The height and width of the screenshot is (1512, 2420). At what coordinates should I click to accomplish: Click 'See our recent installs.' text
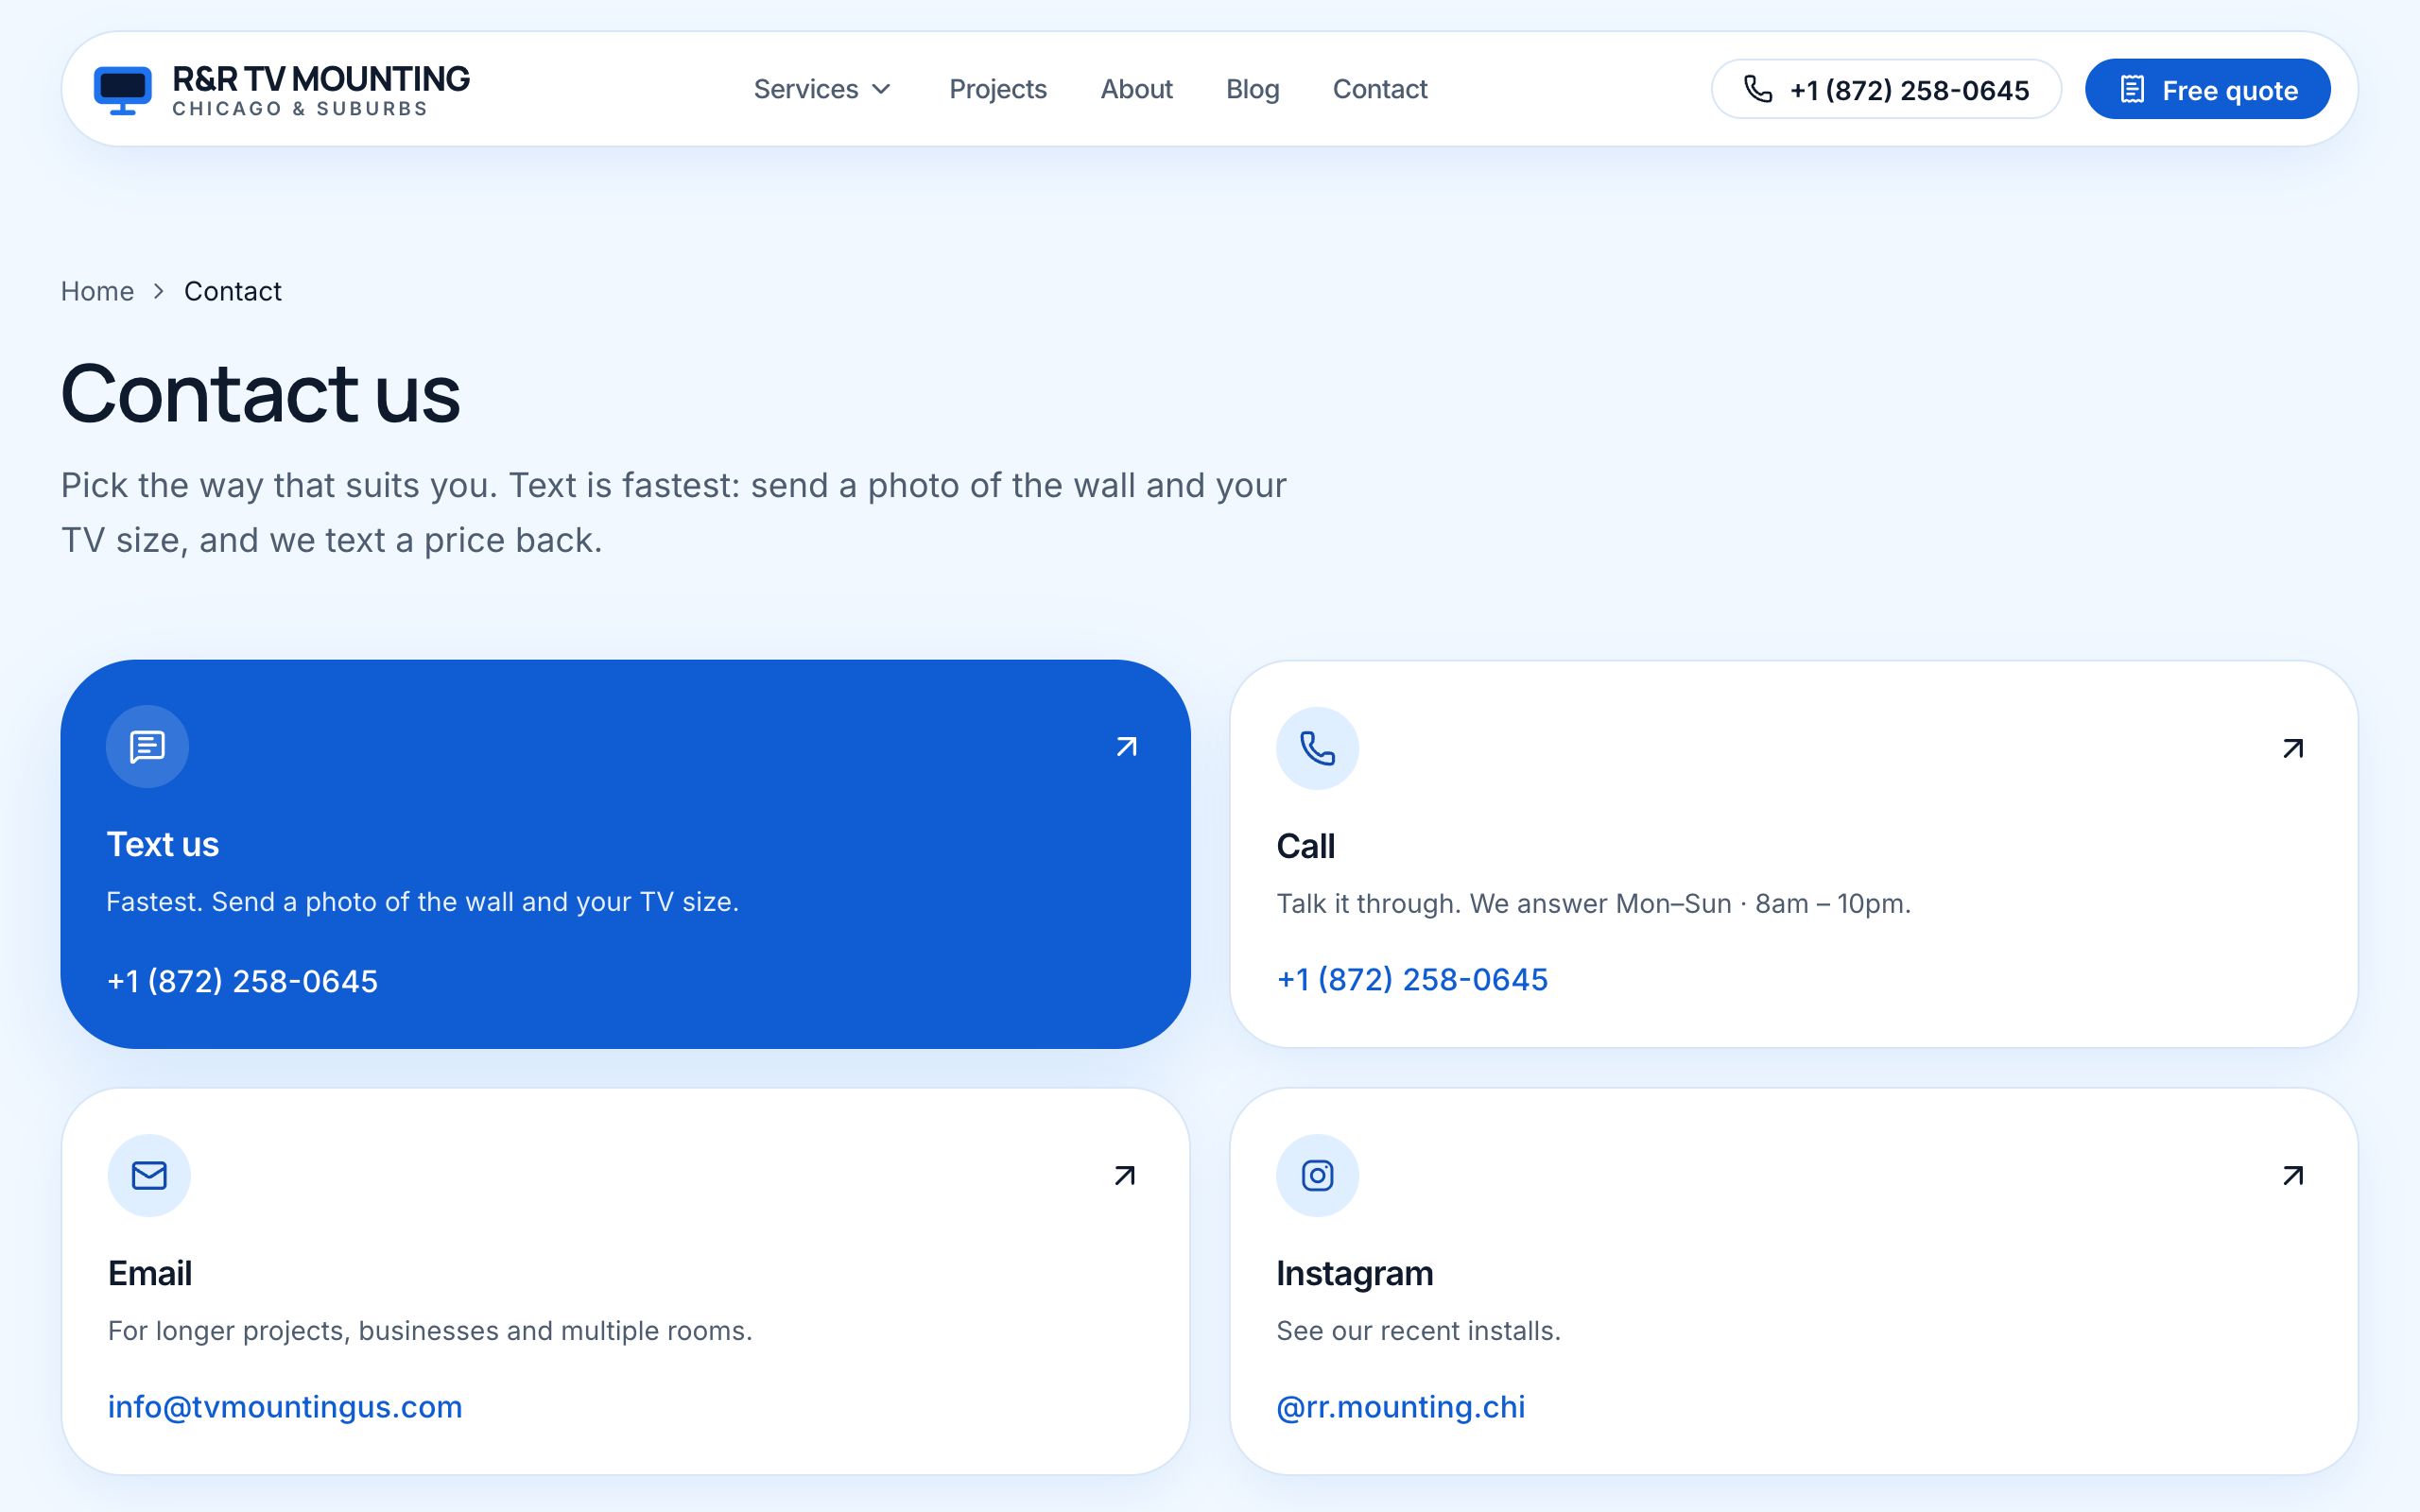click(x=1418, y=1331)
